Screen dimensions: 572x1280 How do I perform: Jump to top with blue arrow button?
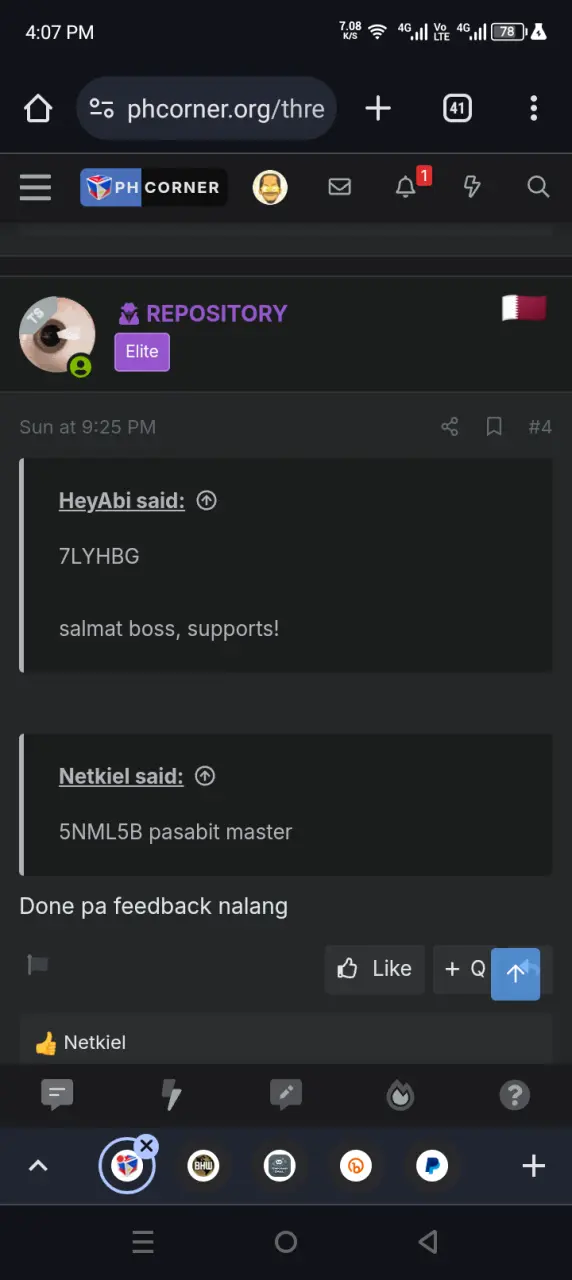click(x=515, y=973)
